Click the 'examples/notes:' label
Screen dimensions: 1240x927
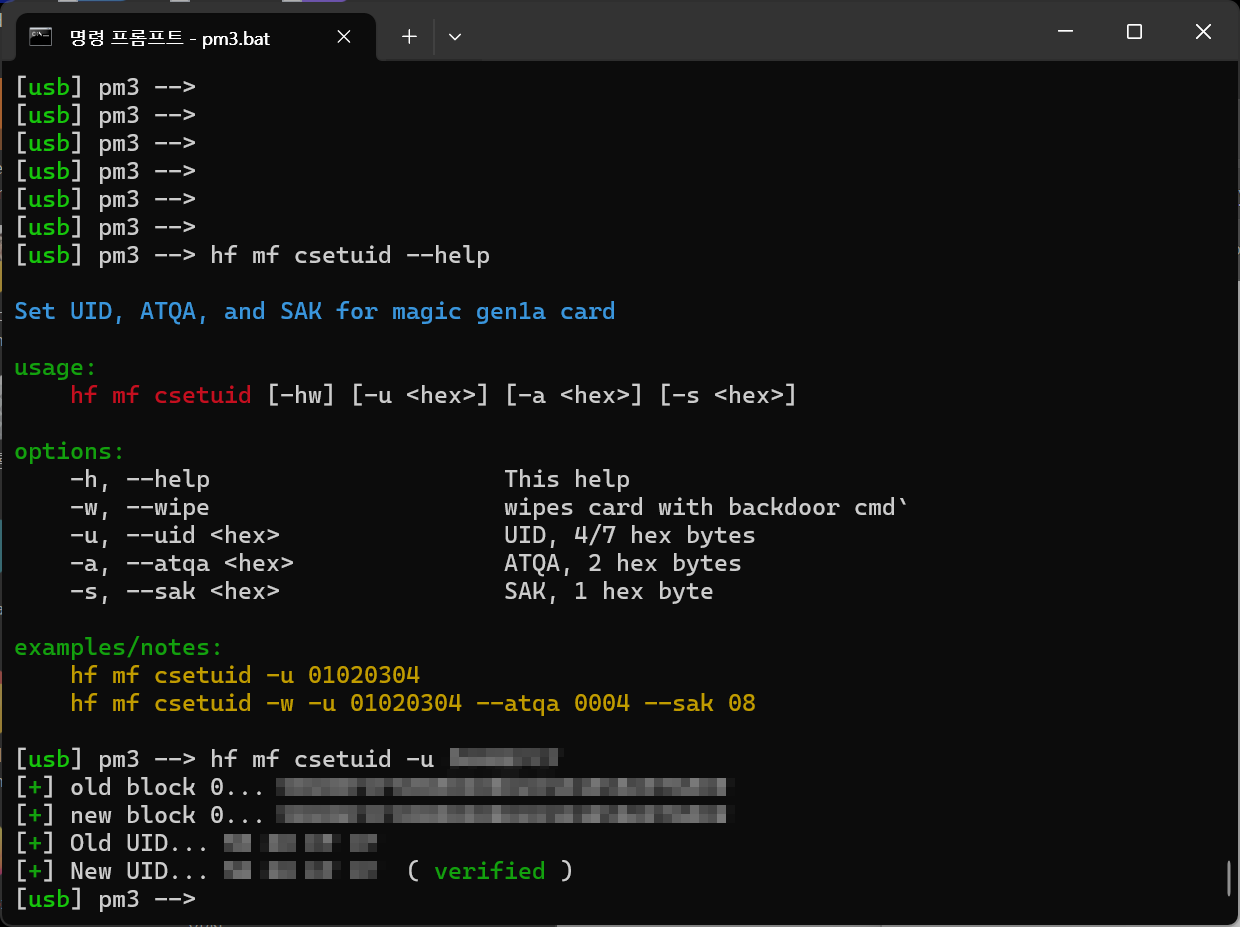tap(118, 647)
